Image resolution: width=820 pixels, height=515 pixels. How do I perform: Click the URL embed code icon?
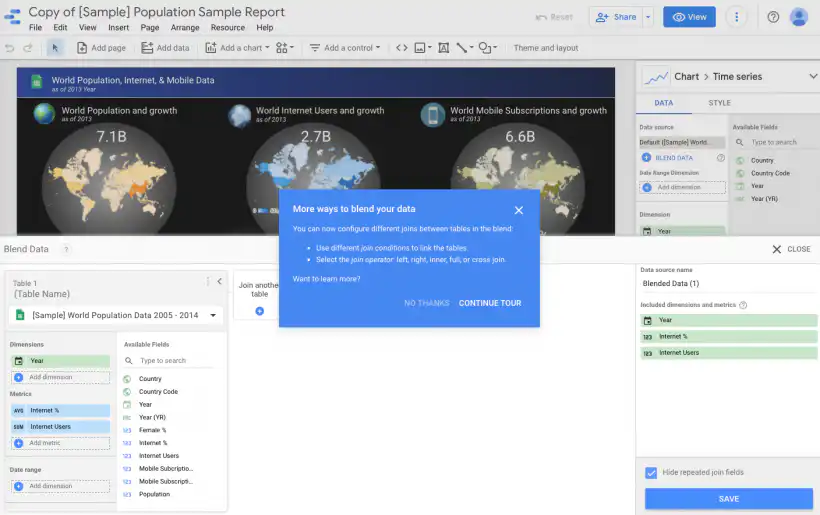[401, 48]
